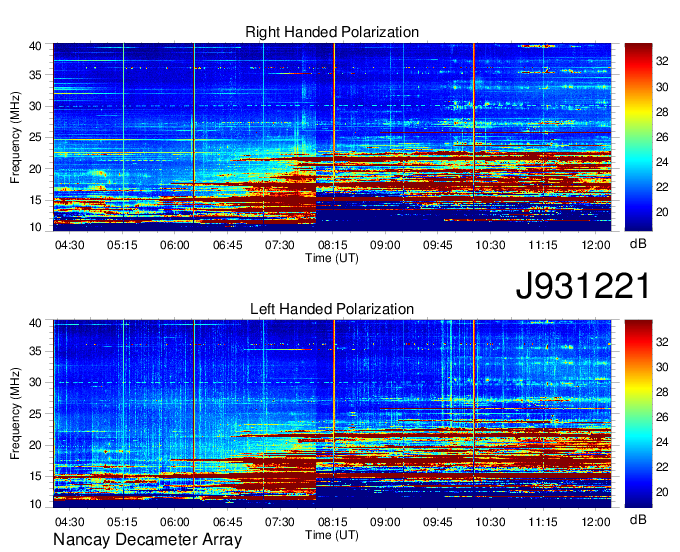Click the 11:15 time tick under Right Handed plot

[543, 245]
